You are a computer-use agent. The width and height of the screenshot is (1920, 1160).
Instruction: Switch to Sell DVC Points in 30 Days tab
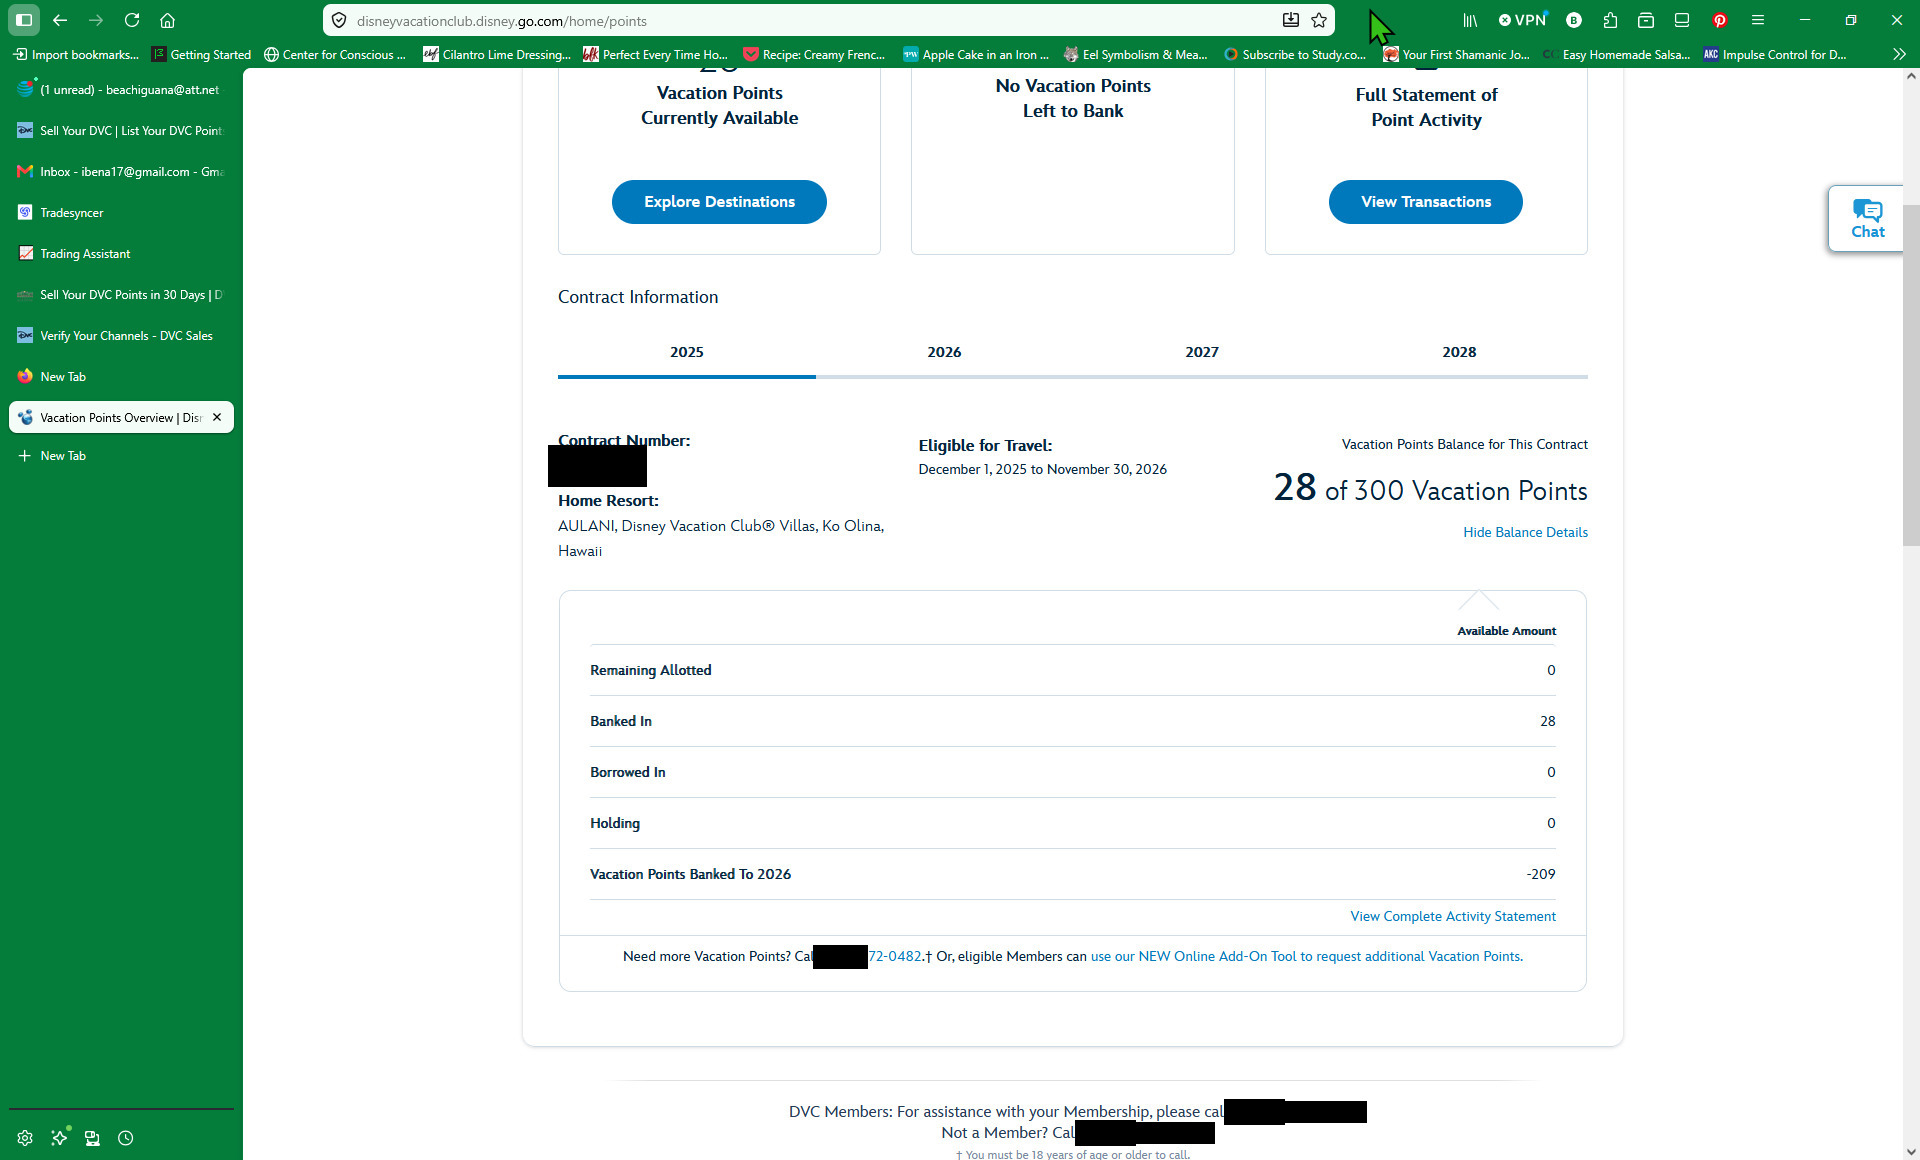click(121, 294)
